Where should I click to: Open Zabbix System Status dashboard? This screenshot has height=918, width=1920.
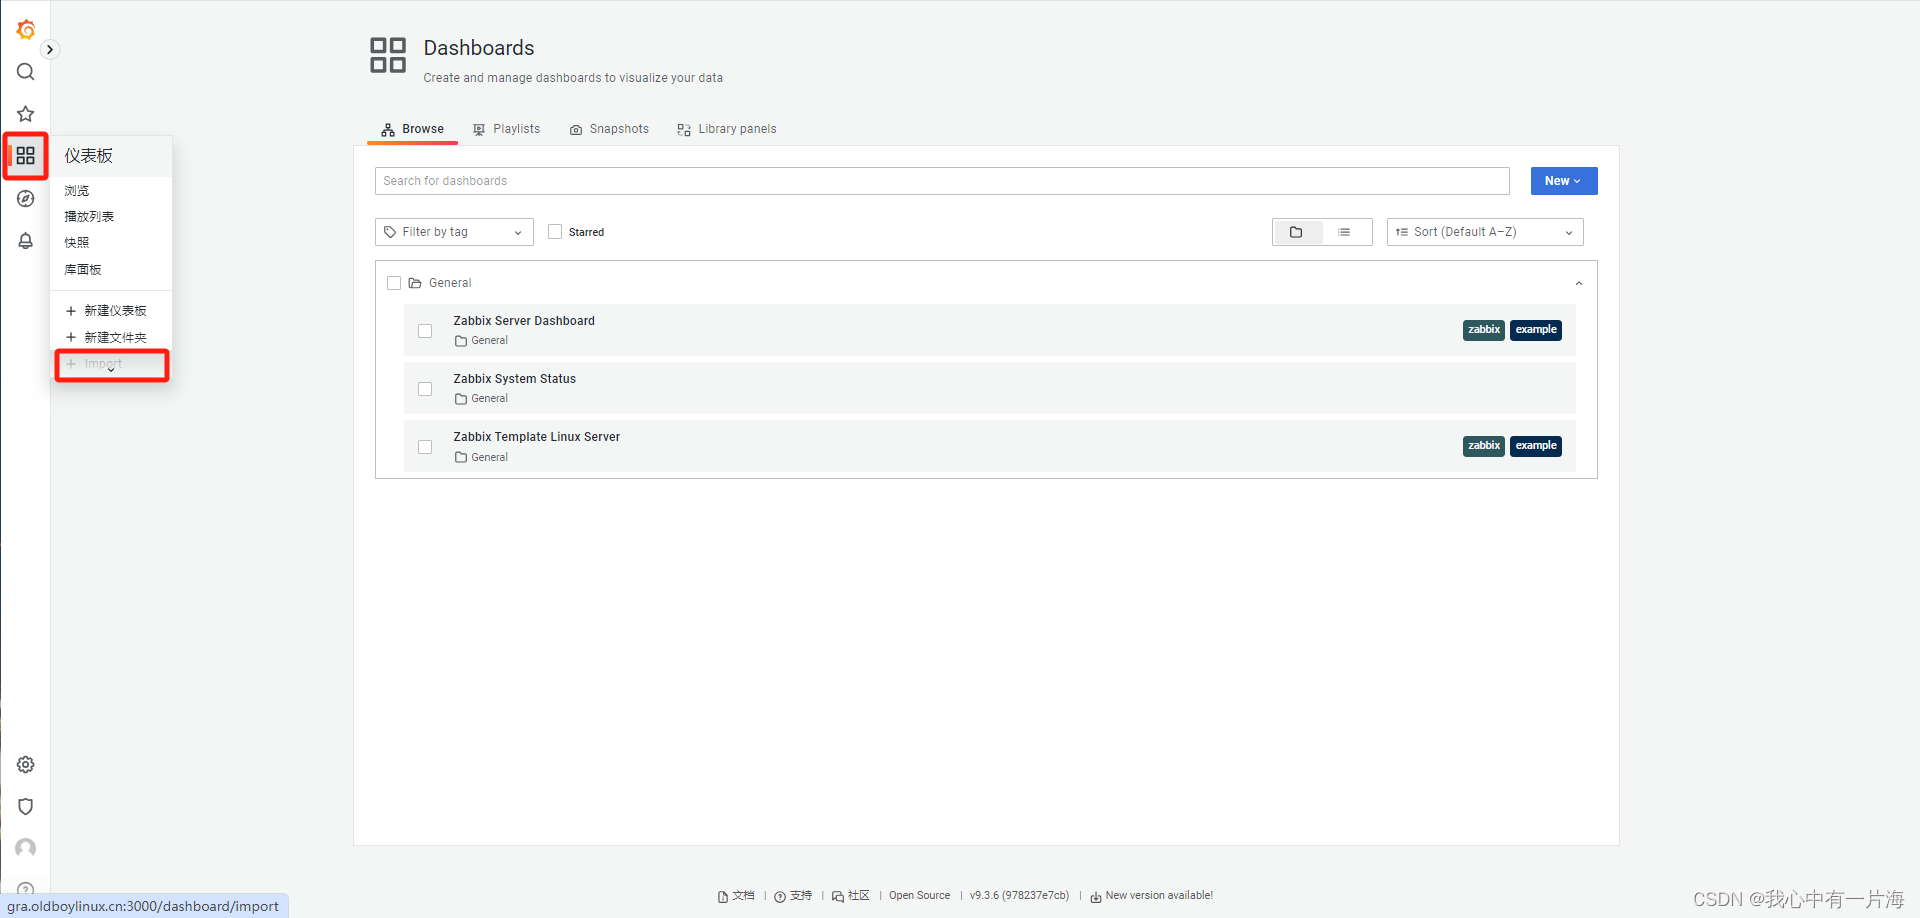515,379
